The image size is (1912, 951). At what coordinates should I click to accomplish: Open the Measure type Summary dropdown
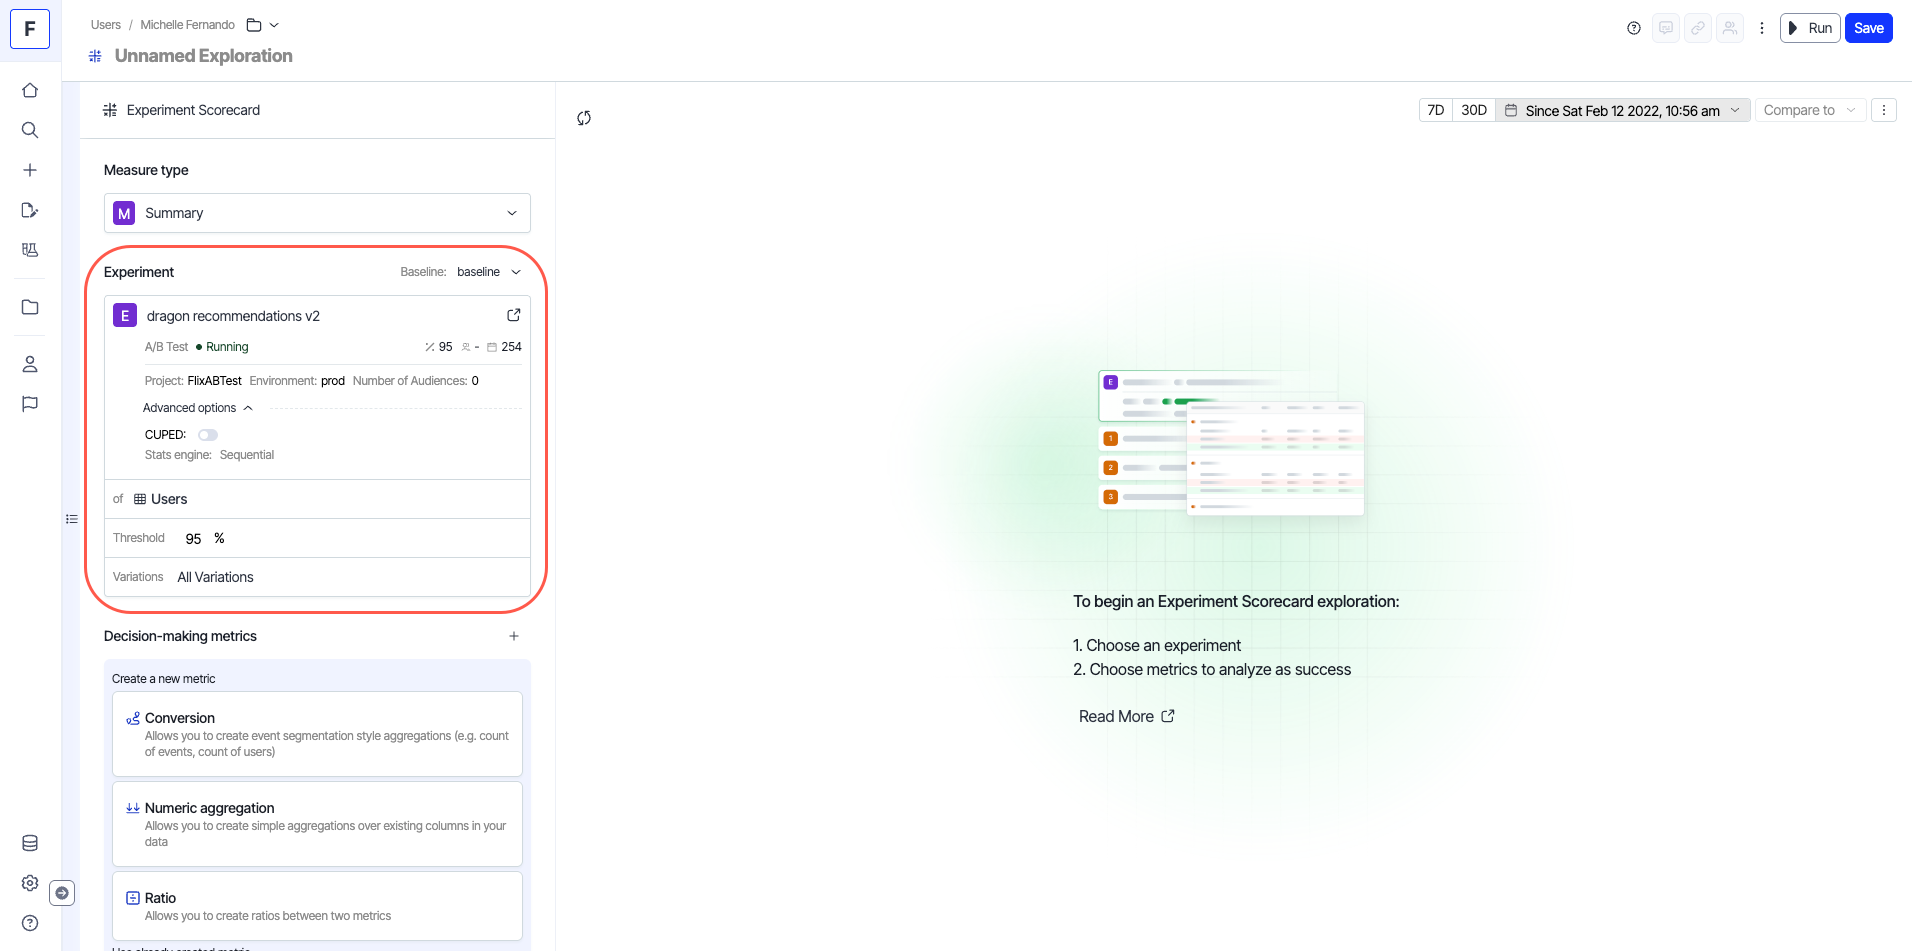(x=317, y=213)
